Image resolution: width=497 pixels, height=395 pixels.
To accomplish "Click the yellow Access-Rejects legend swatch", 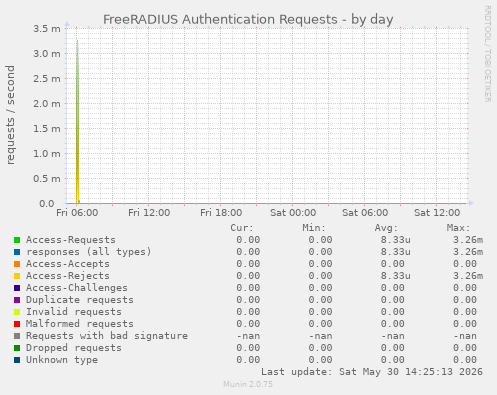I will (17, 276).
